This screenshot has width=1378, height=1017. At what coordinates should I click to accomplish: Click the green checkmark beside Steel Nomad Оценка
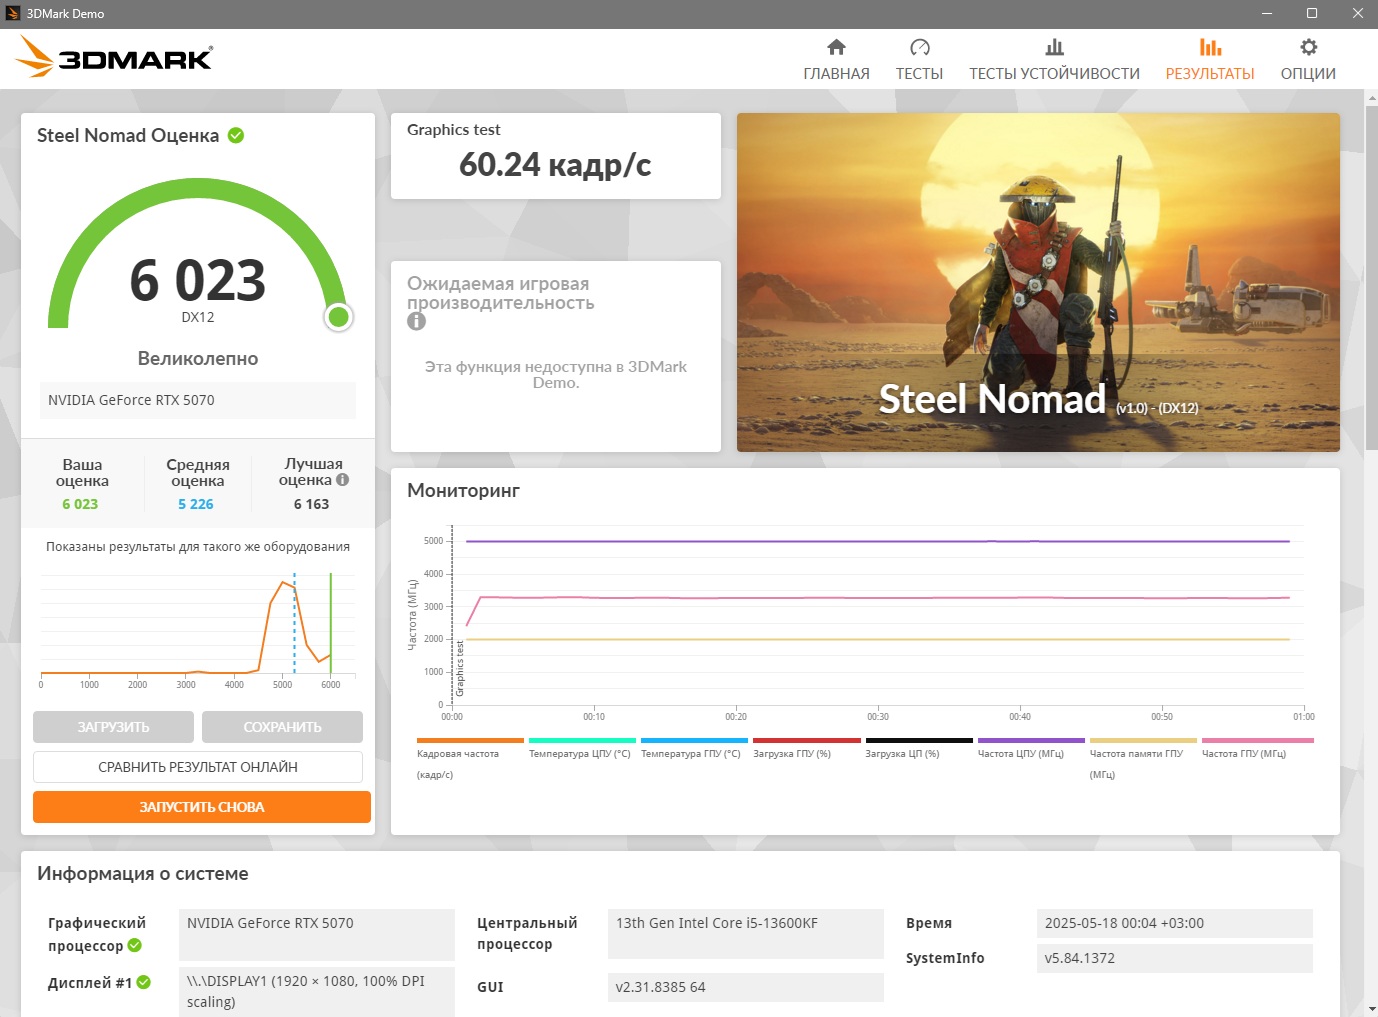point(236,135)
